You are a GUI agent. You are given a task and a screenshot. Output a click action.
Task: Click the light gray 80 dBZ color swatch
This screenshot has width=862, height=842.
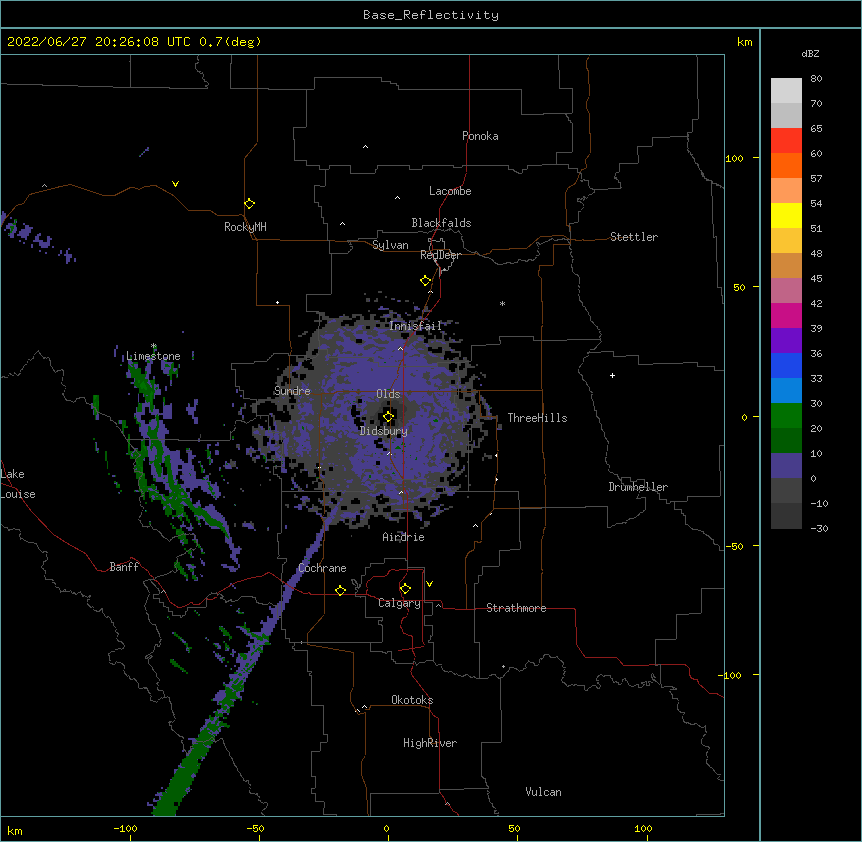(786, 90)
